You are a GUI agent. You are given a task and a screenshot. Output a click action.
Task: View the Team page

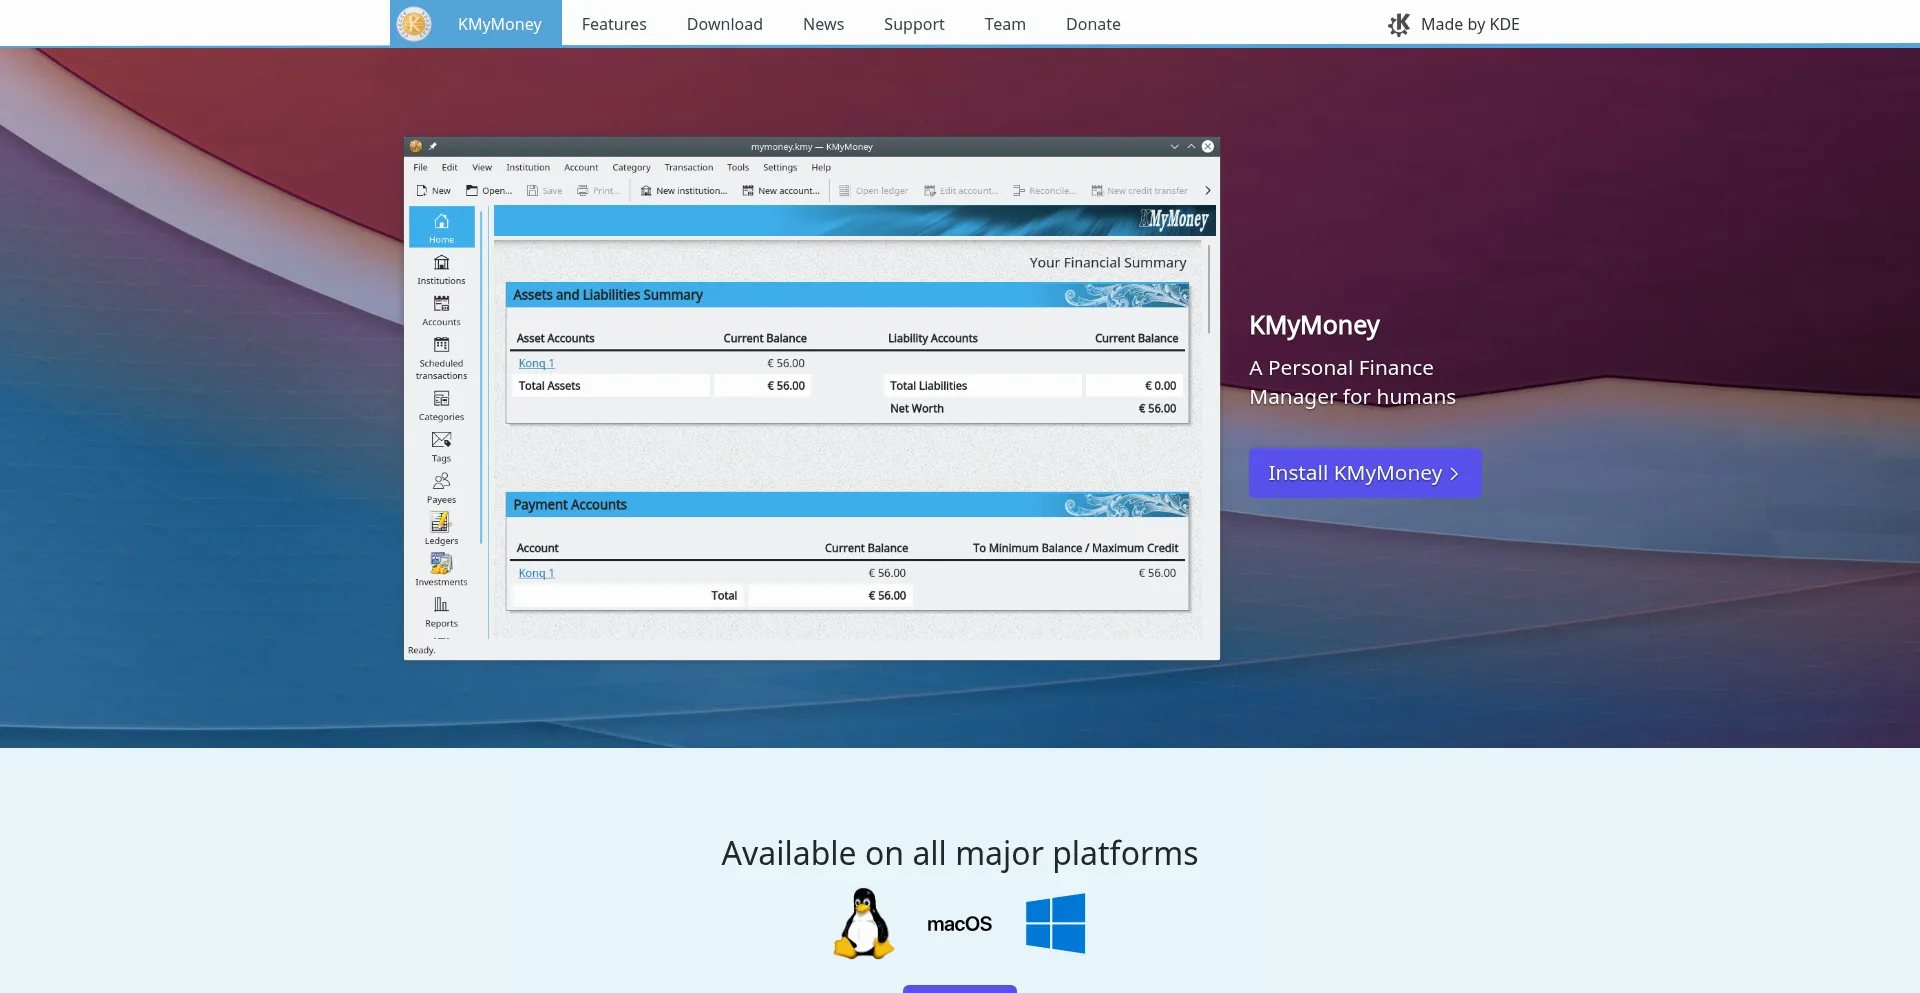[1005, 24]
